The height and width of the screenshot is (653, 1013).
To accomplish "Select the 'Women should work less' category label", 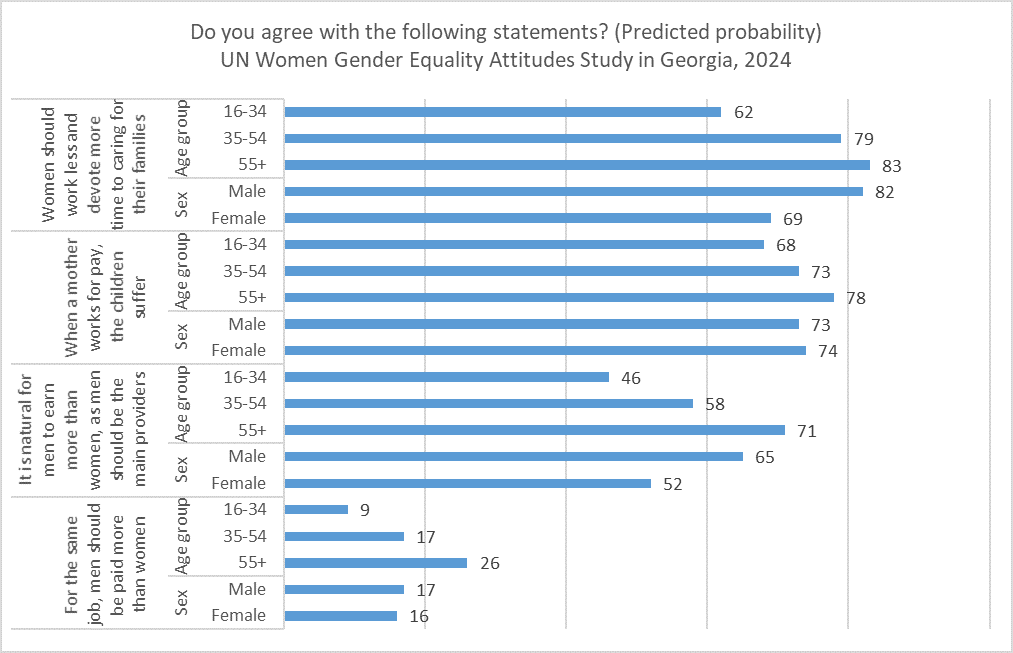I will point(95,165).
